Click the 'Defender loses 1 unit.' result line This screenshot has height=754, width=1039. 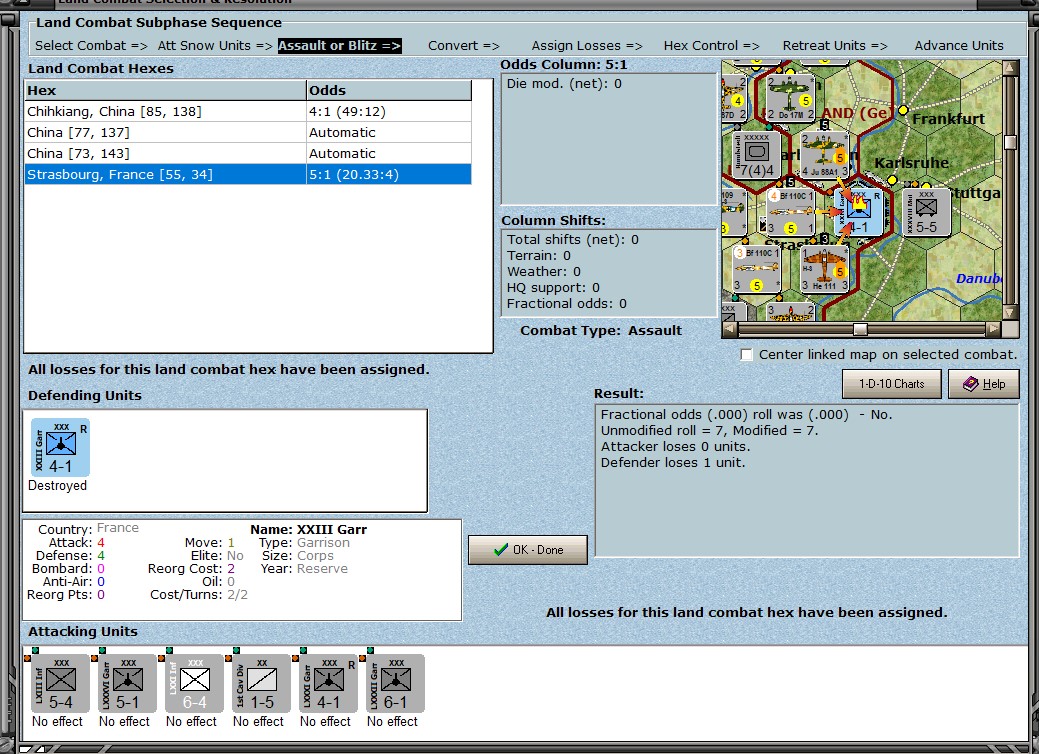[x=673, y=462]
